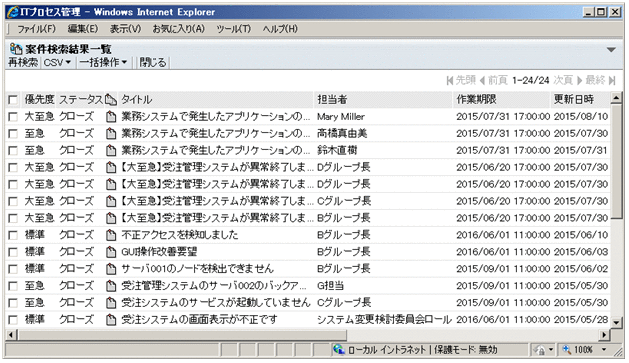Check the 不正アクセスを検知しました row checkbox
The image size is (629, 363).
[x=13, y=235]
